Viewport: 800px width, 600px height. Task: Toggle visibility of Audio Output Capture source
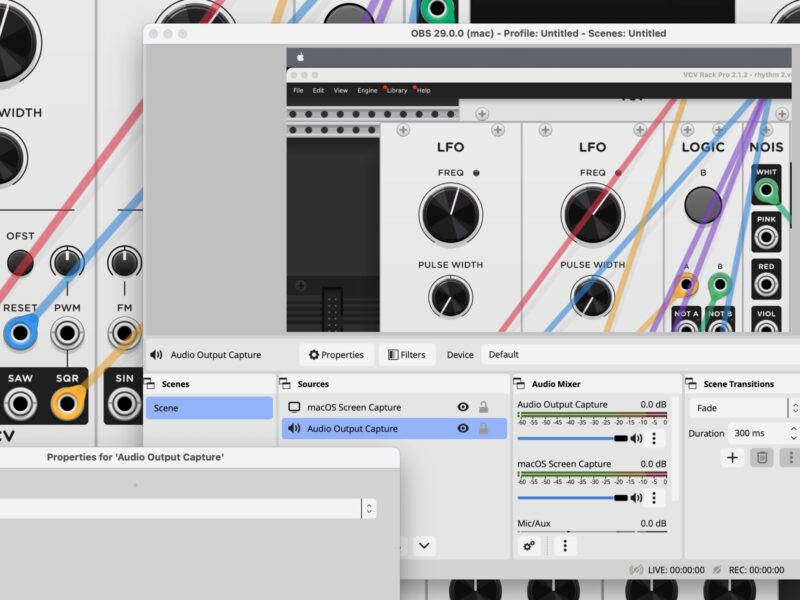(x=462, y=428)
